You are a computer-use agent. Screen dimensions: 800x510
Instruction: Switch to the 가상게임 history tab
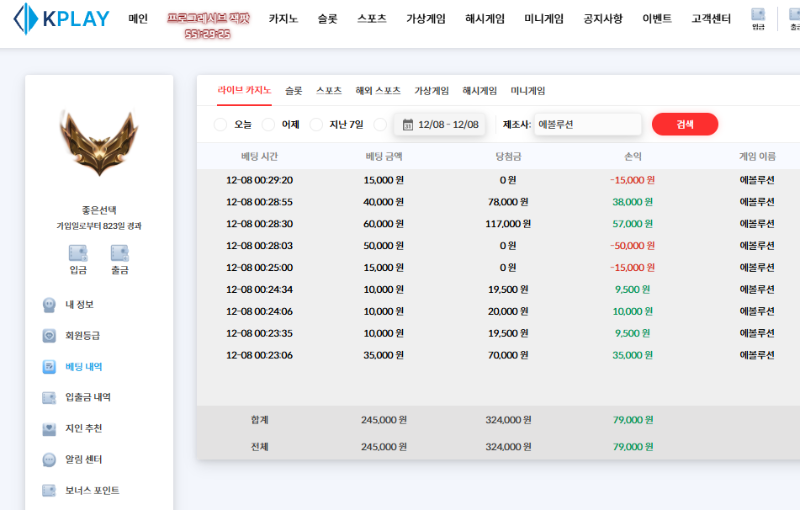[x=432, y=91]
